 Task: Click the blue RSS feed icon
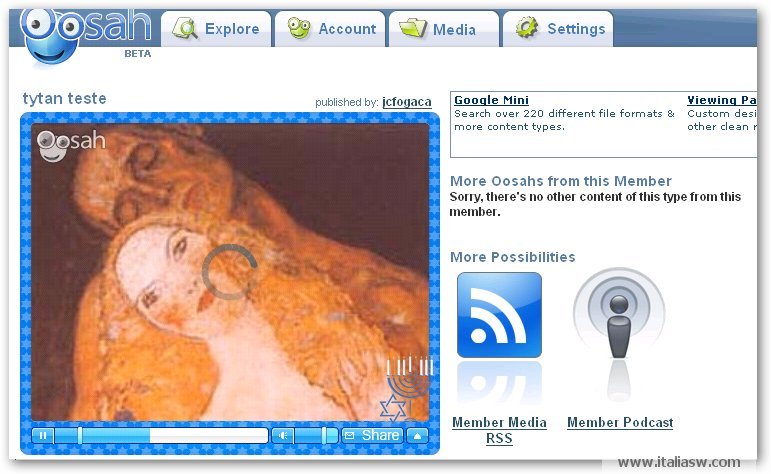pyautogui.click(x=499, y=315)
